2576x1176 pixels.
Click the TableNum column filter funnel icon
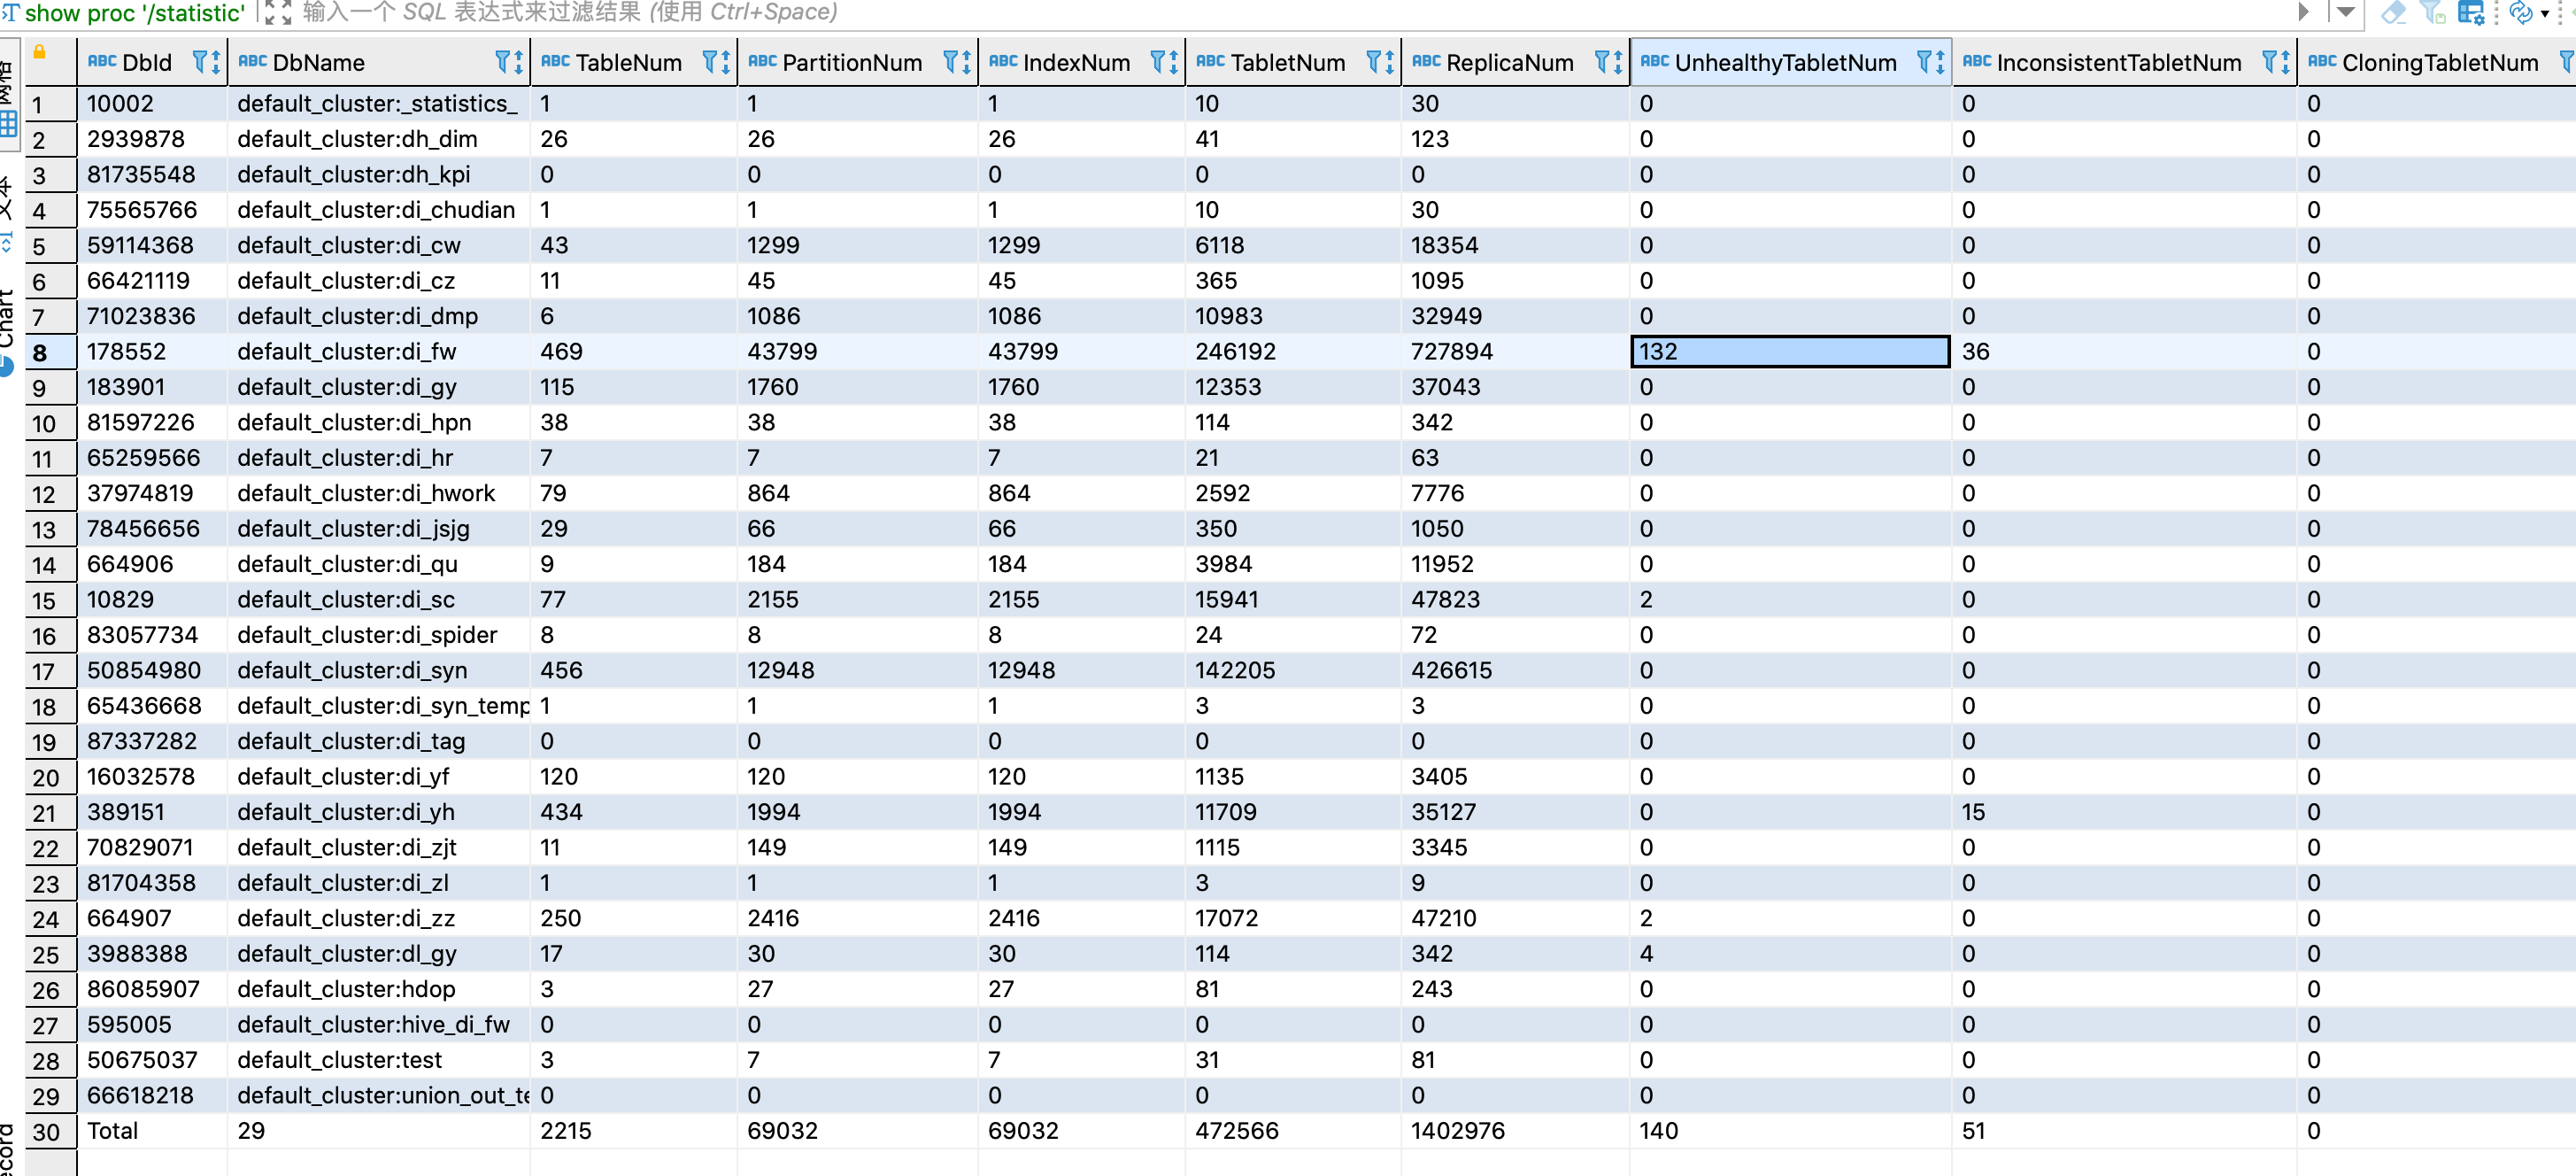point(711,62)
